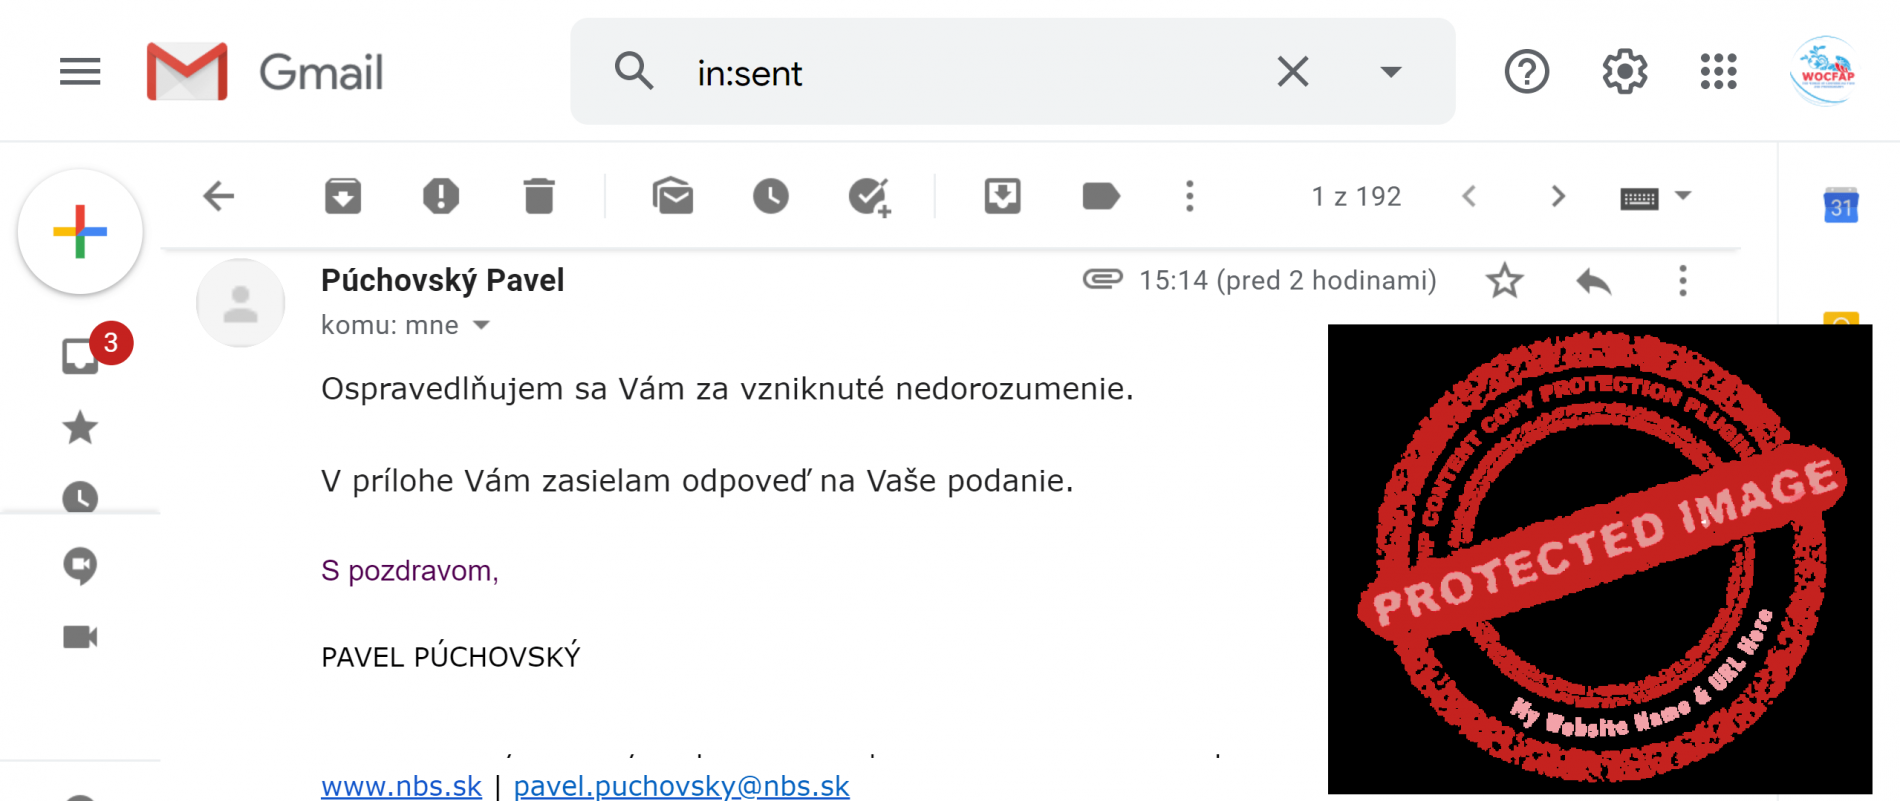The width and height of the screenshot is (1900, 801).
Task: Reply to Púchovský Pavel using the arrow
Action: [x=1594, y=281]
